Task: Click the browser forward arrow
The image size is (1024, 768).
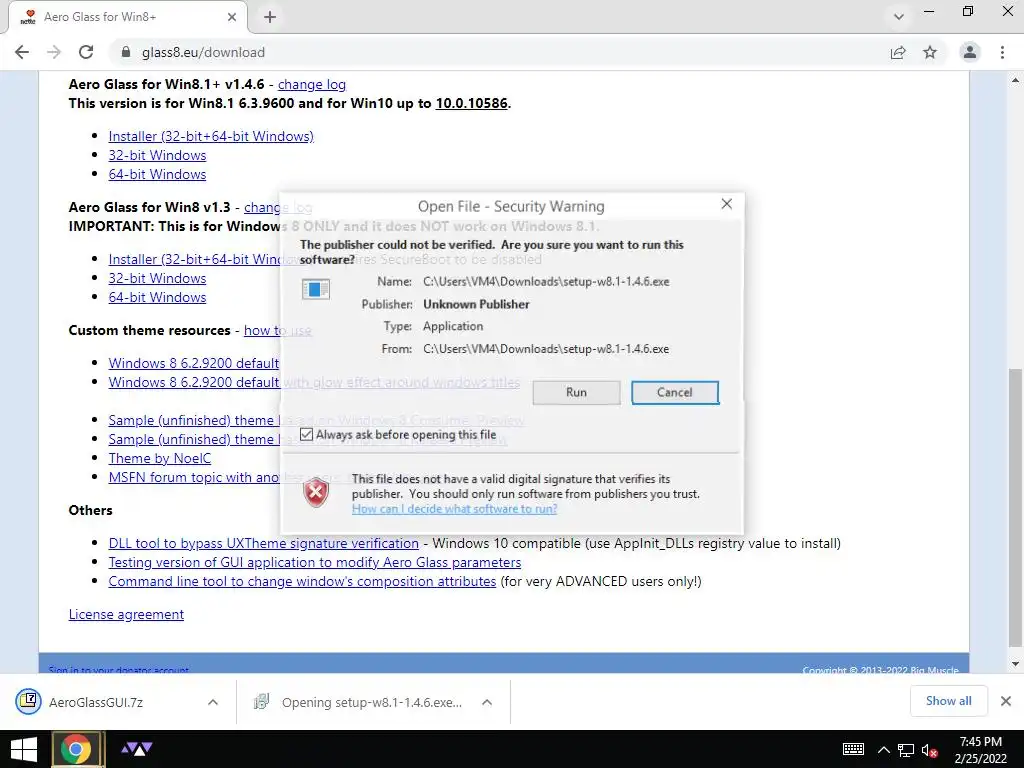Action: click(54, 52)
